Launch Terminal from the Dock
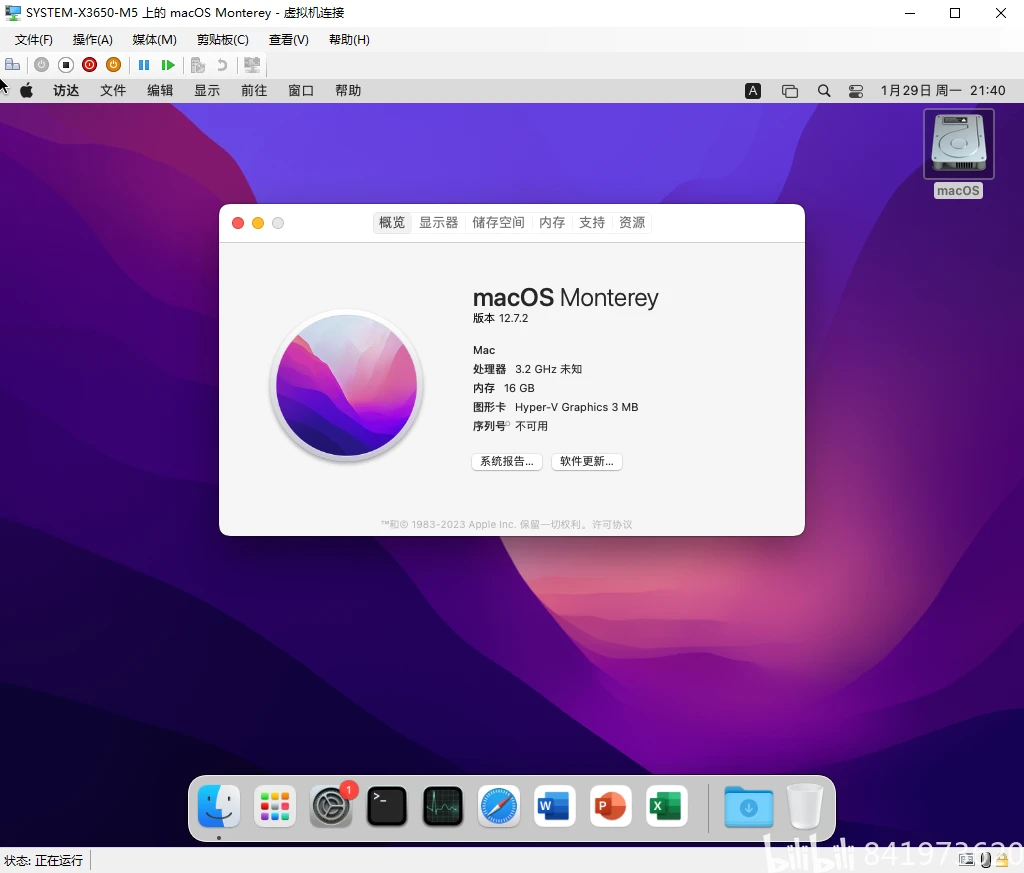Image resolution: width=1024 pixels, height=873 pixels. pos(387,806)
